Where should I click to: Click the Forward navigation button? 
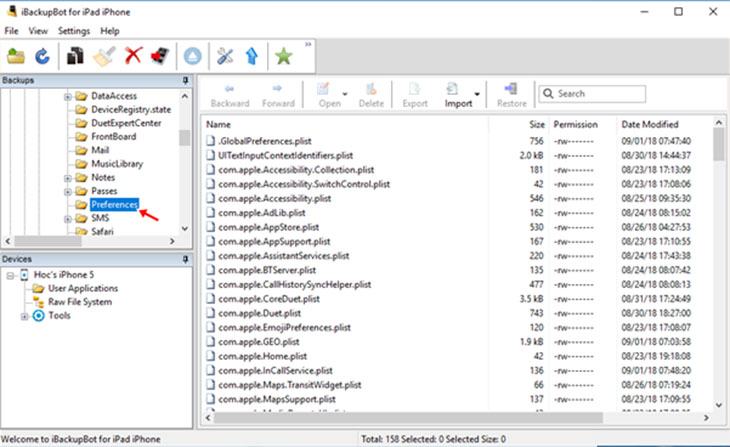coord(278,95)
